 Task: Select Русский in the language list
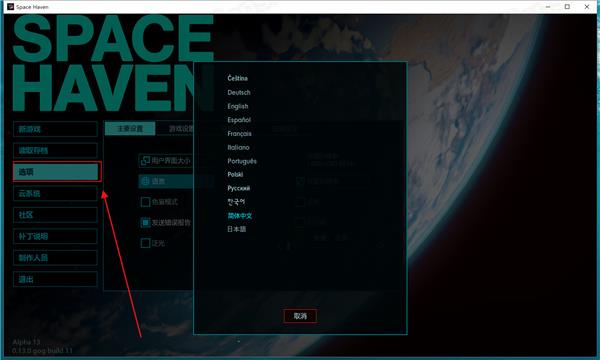click(238, 188)
